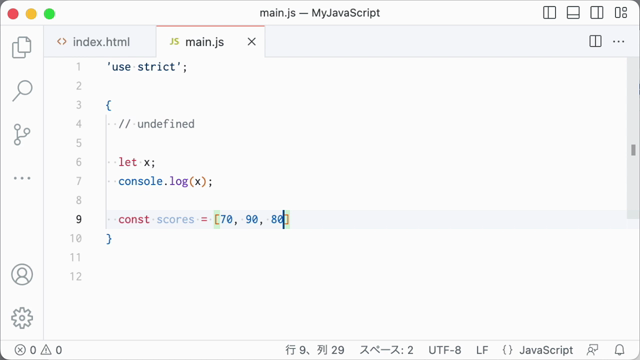Click the let x; statement
Viewport: 640px width, 360px height.
(137, 162)
